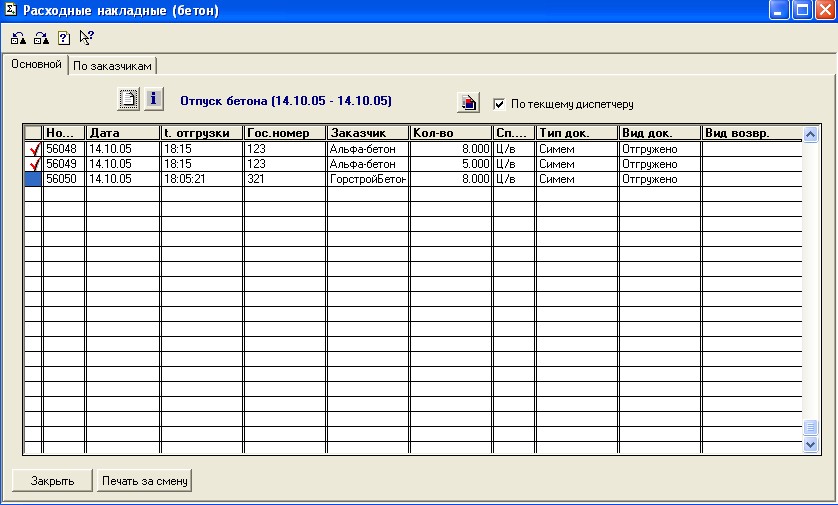Screen dimensions: 838x505
Task: Open the blue info icon button
Action: (154, 98)
